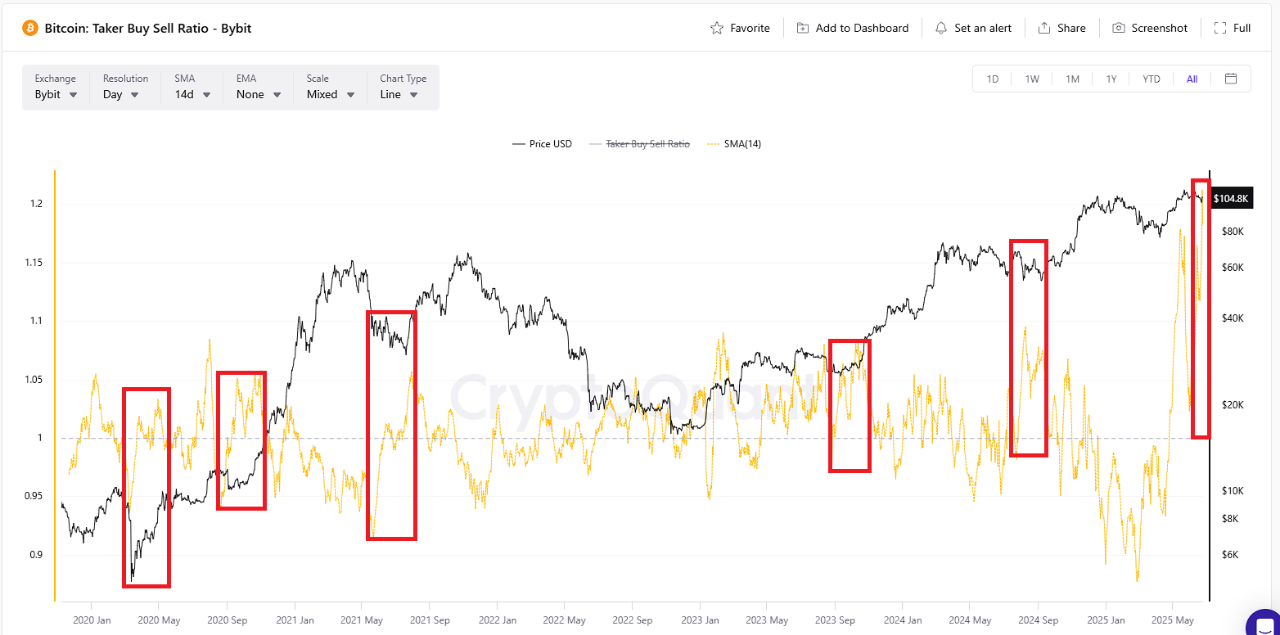Image resolution: width=1280 pixels, height=635 pixels.
Task: Select the YTD time range tab
Action: click(x=1151, y=78)
